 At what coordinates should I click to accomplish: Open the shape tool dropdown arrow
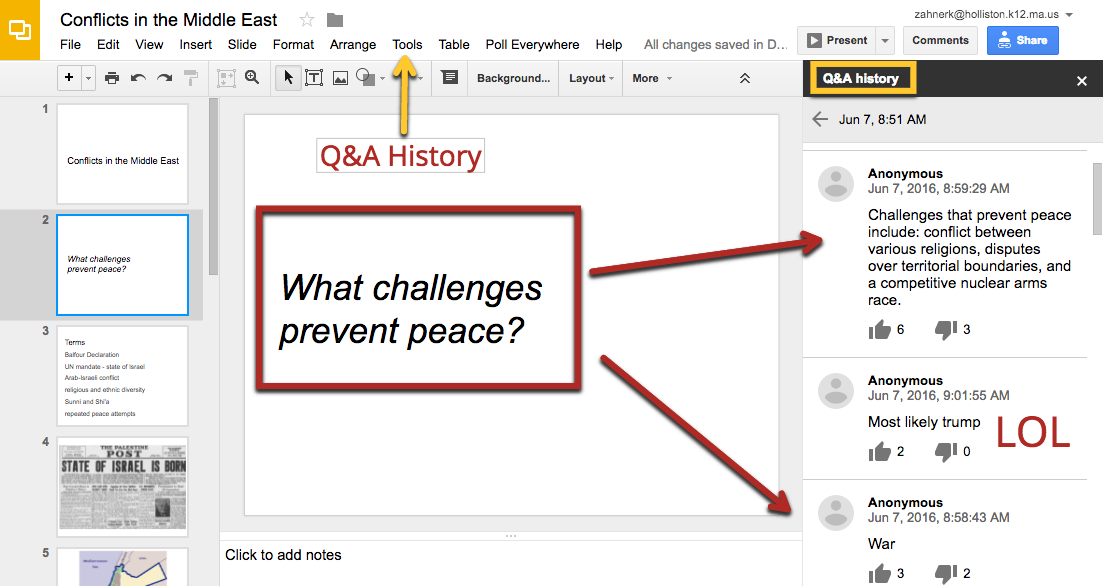tap(383, 78)
